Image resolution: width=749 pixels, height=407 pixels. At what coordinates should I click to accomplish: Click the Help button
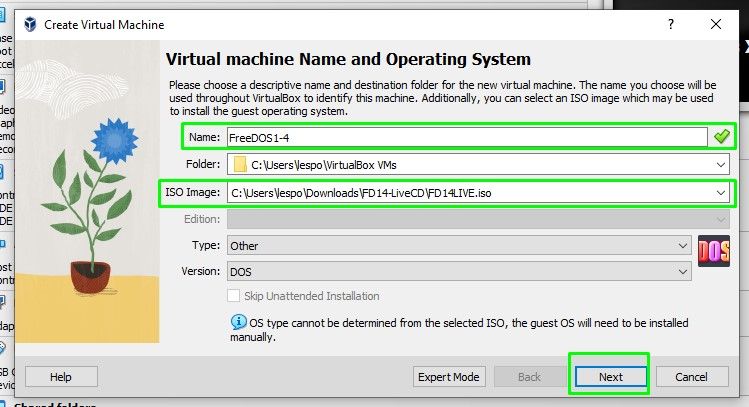(61, 377)
